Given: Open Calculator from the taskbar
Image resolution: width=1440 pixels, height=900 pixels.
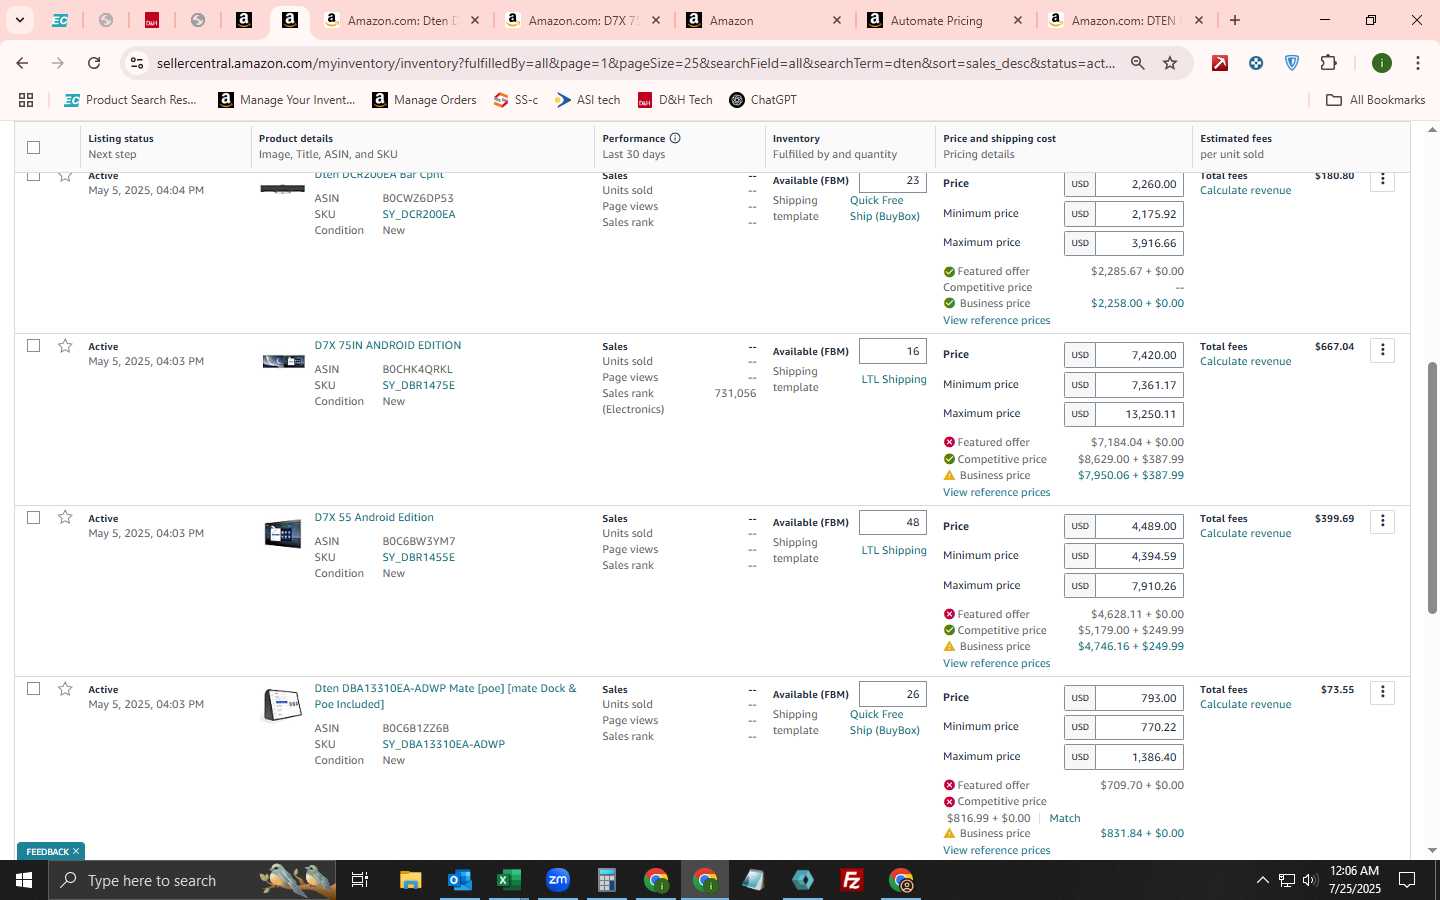Looking at the screenshot, I should click(606, 880).
